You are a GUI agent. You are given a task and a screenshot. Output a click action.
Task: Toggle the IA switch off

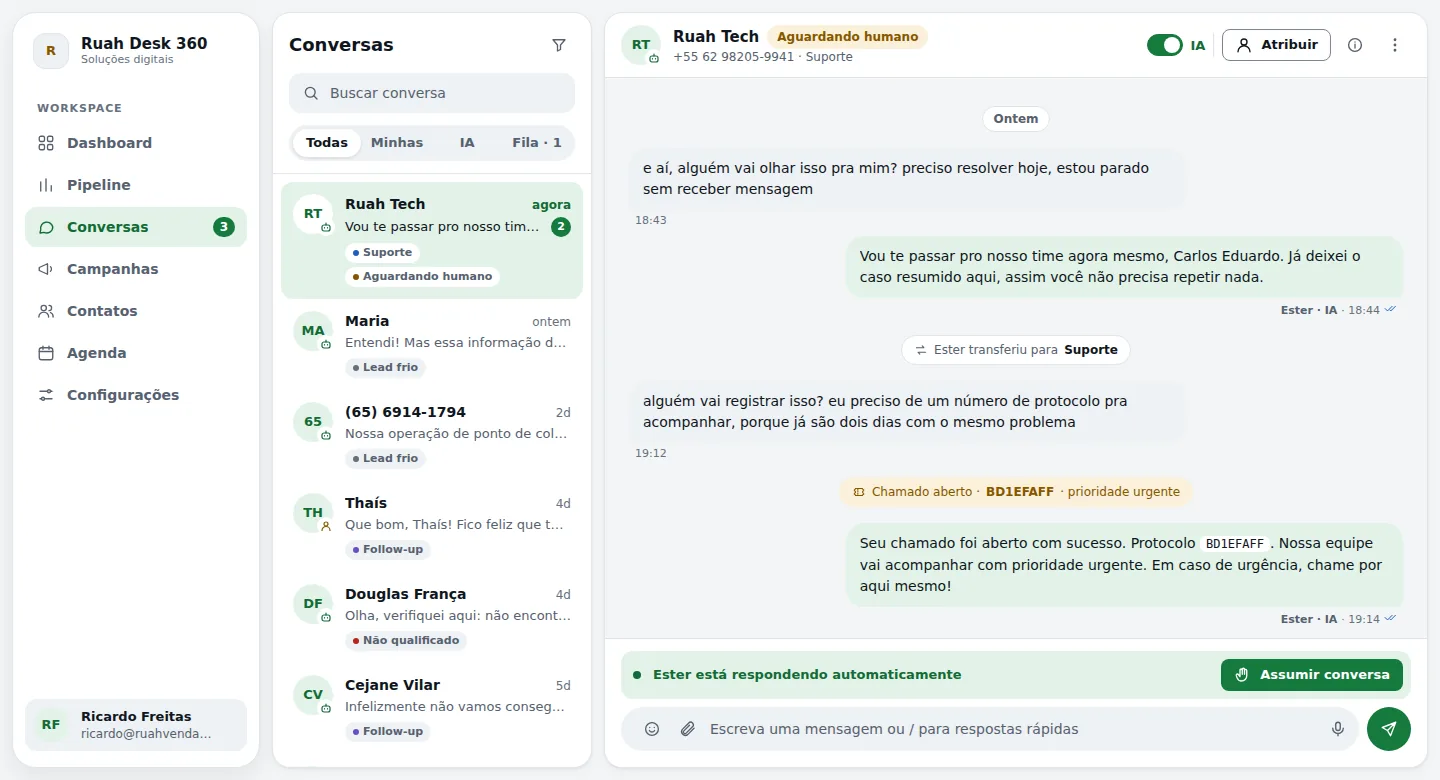tap(1164, 45)
